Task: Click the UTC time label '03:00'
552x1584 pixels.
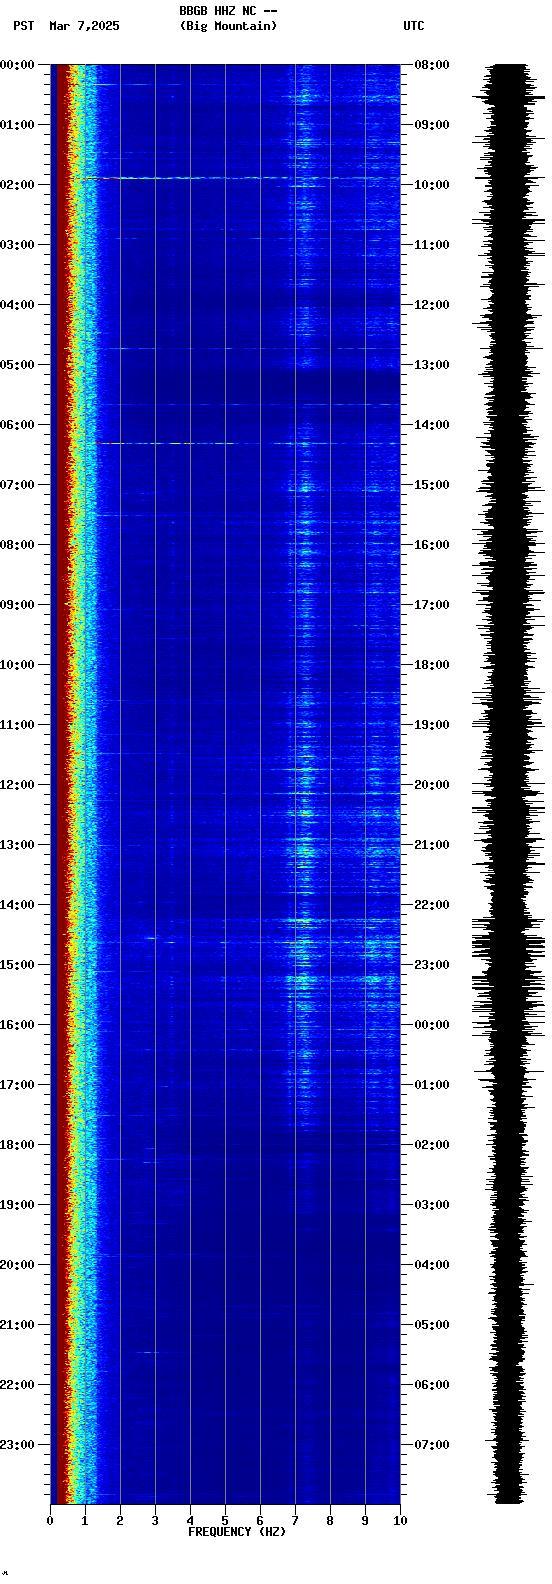Action: click(432, 1205)
